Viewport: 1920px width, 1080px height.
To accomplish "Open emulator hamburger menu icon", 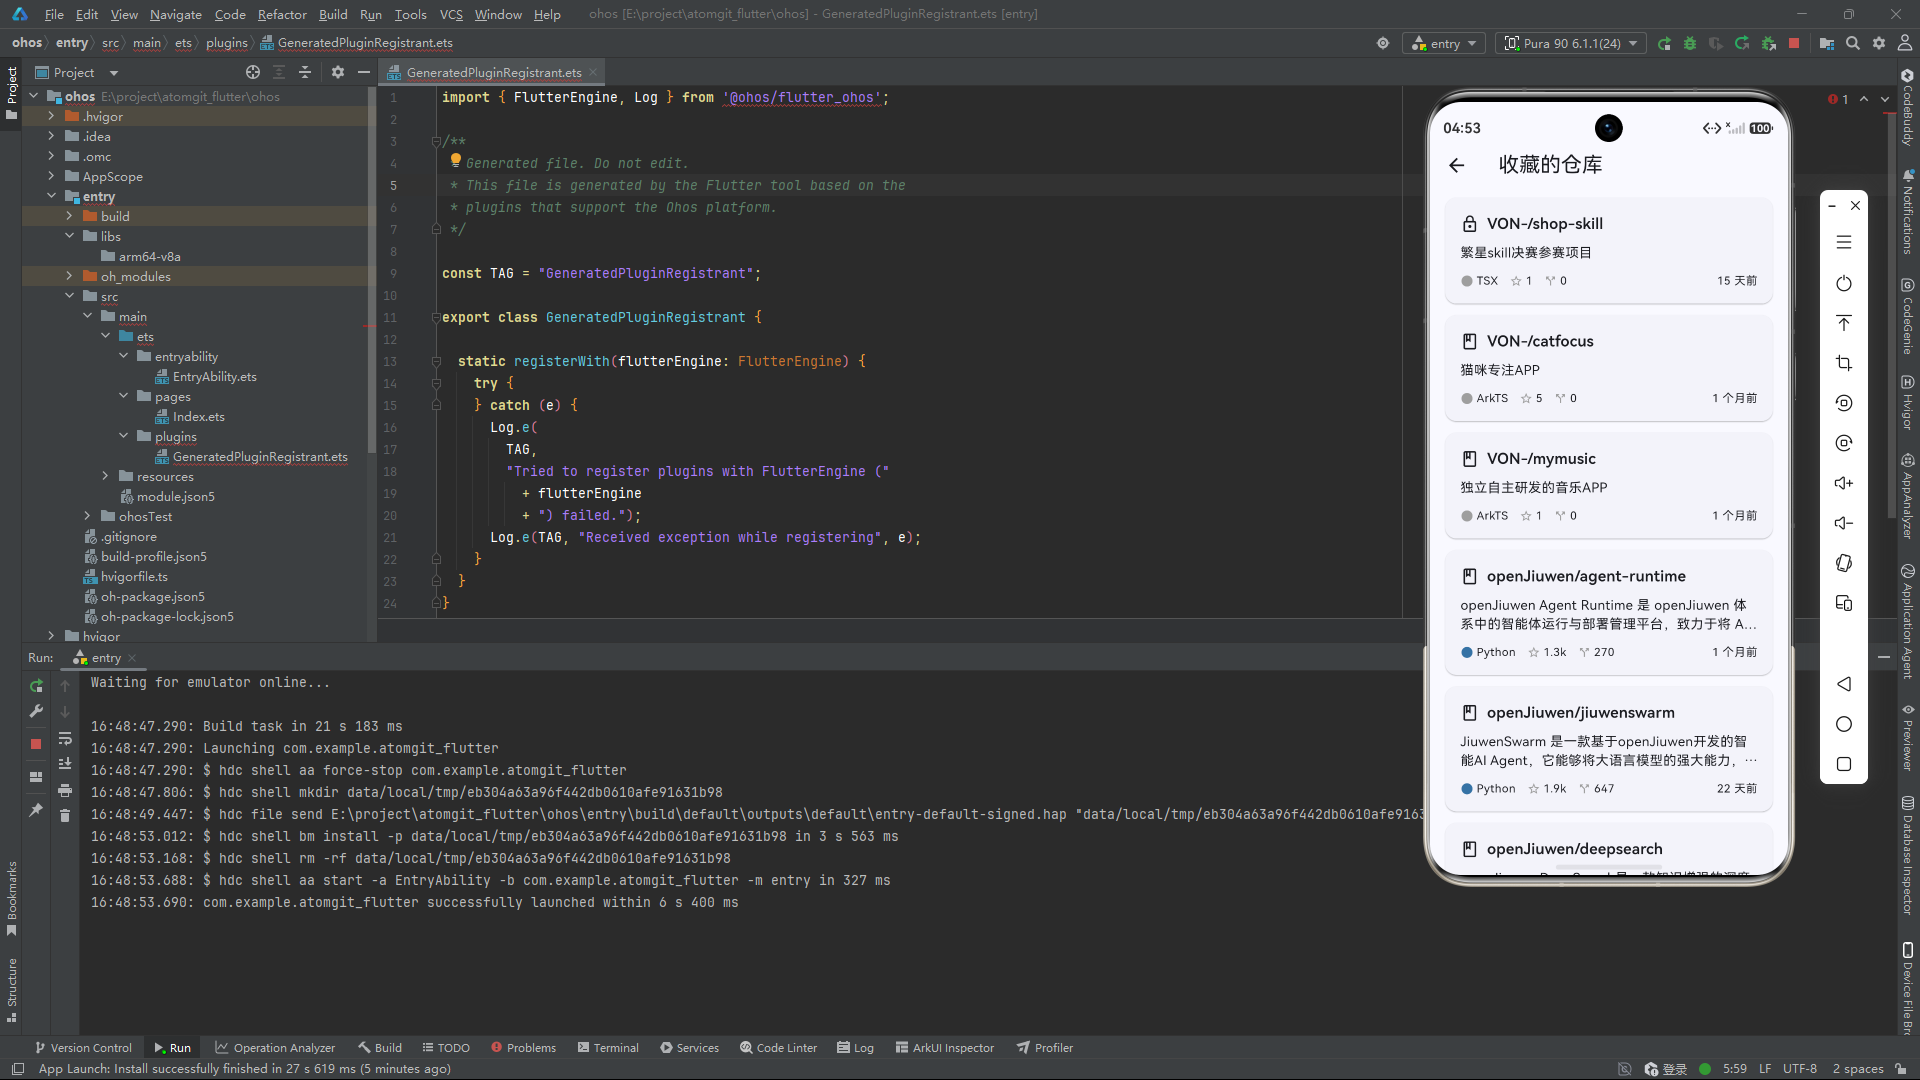I will pos(1844,242).
